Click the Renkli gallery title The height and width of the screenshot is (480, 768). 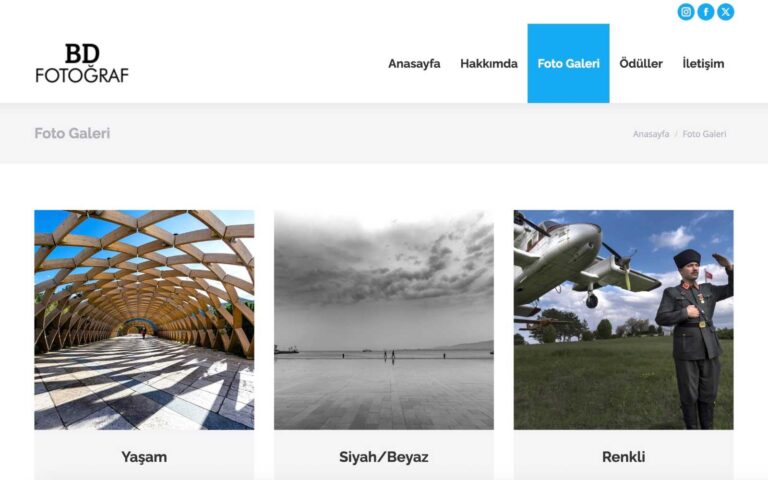[624, 457]
